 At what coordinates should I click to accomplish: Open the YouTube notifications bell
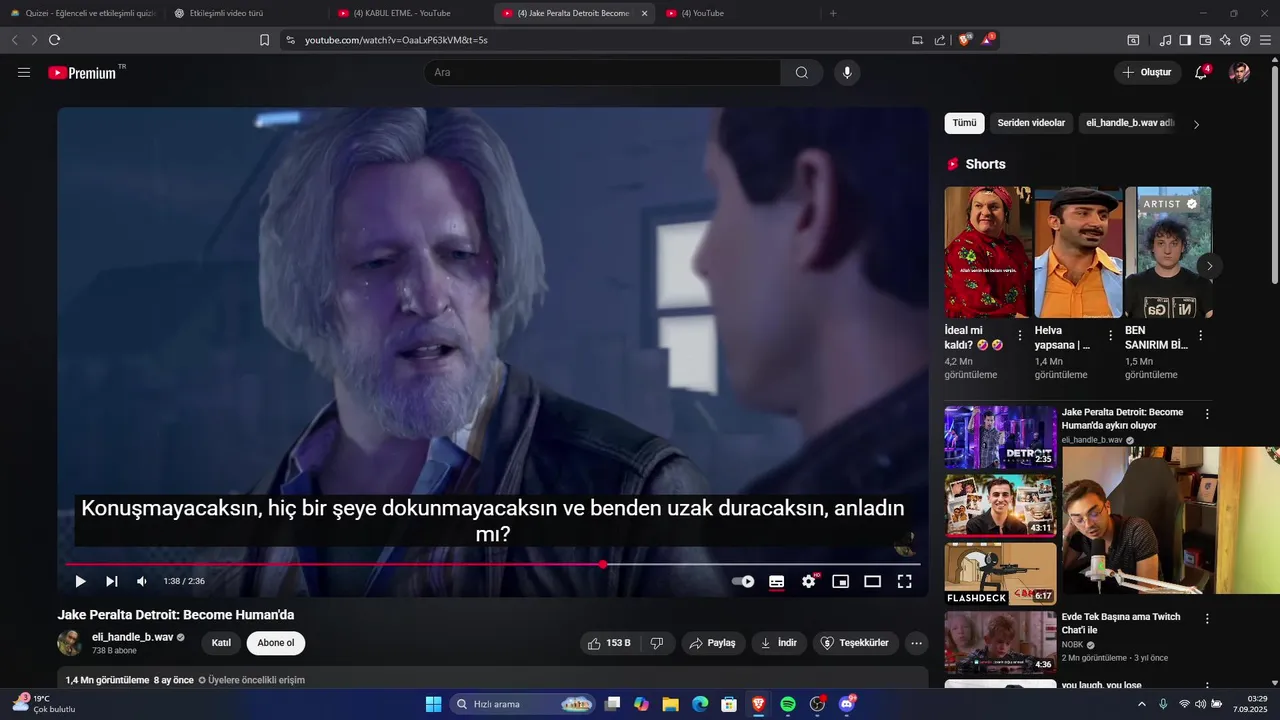tap(1201, 72)
